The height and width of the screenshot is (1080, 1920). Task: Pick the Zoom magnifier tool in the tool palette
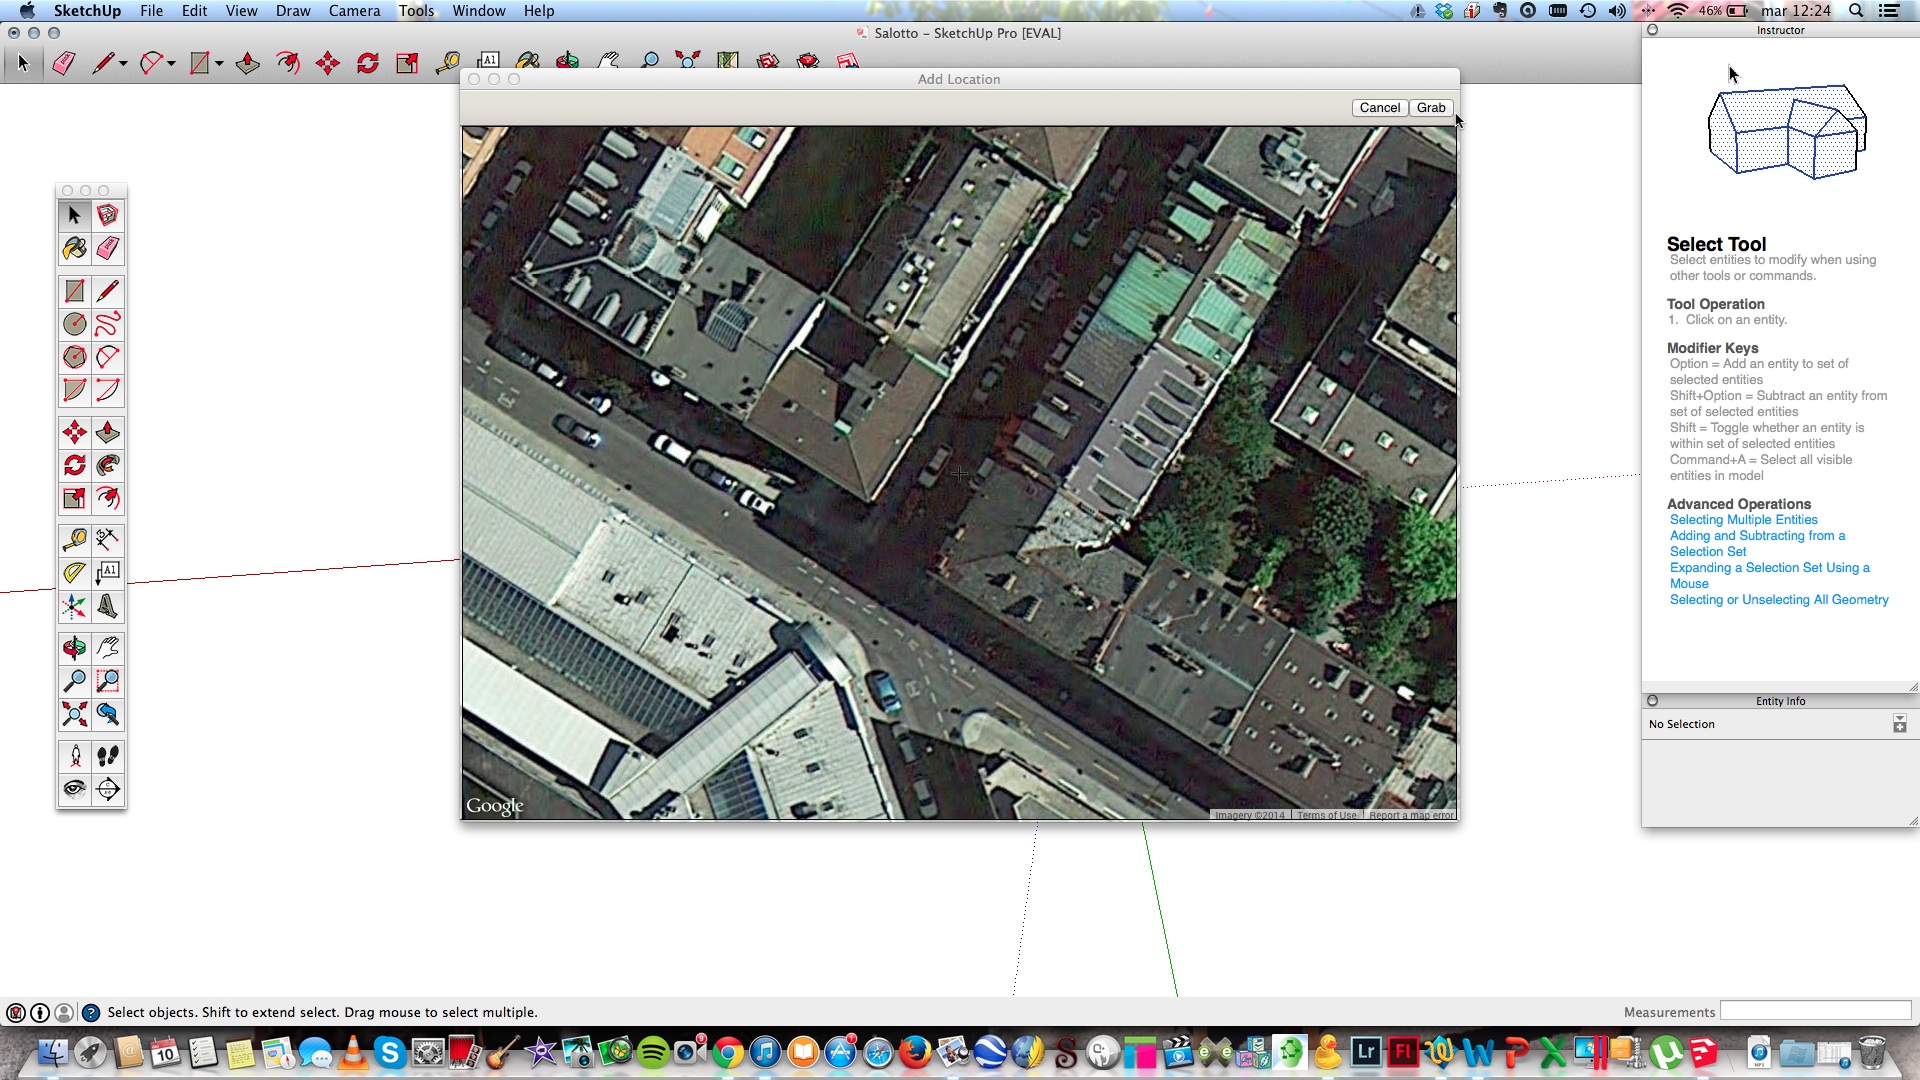click(x=74, y=681)
